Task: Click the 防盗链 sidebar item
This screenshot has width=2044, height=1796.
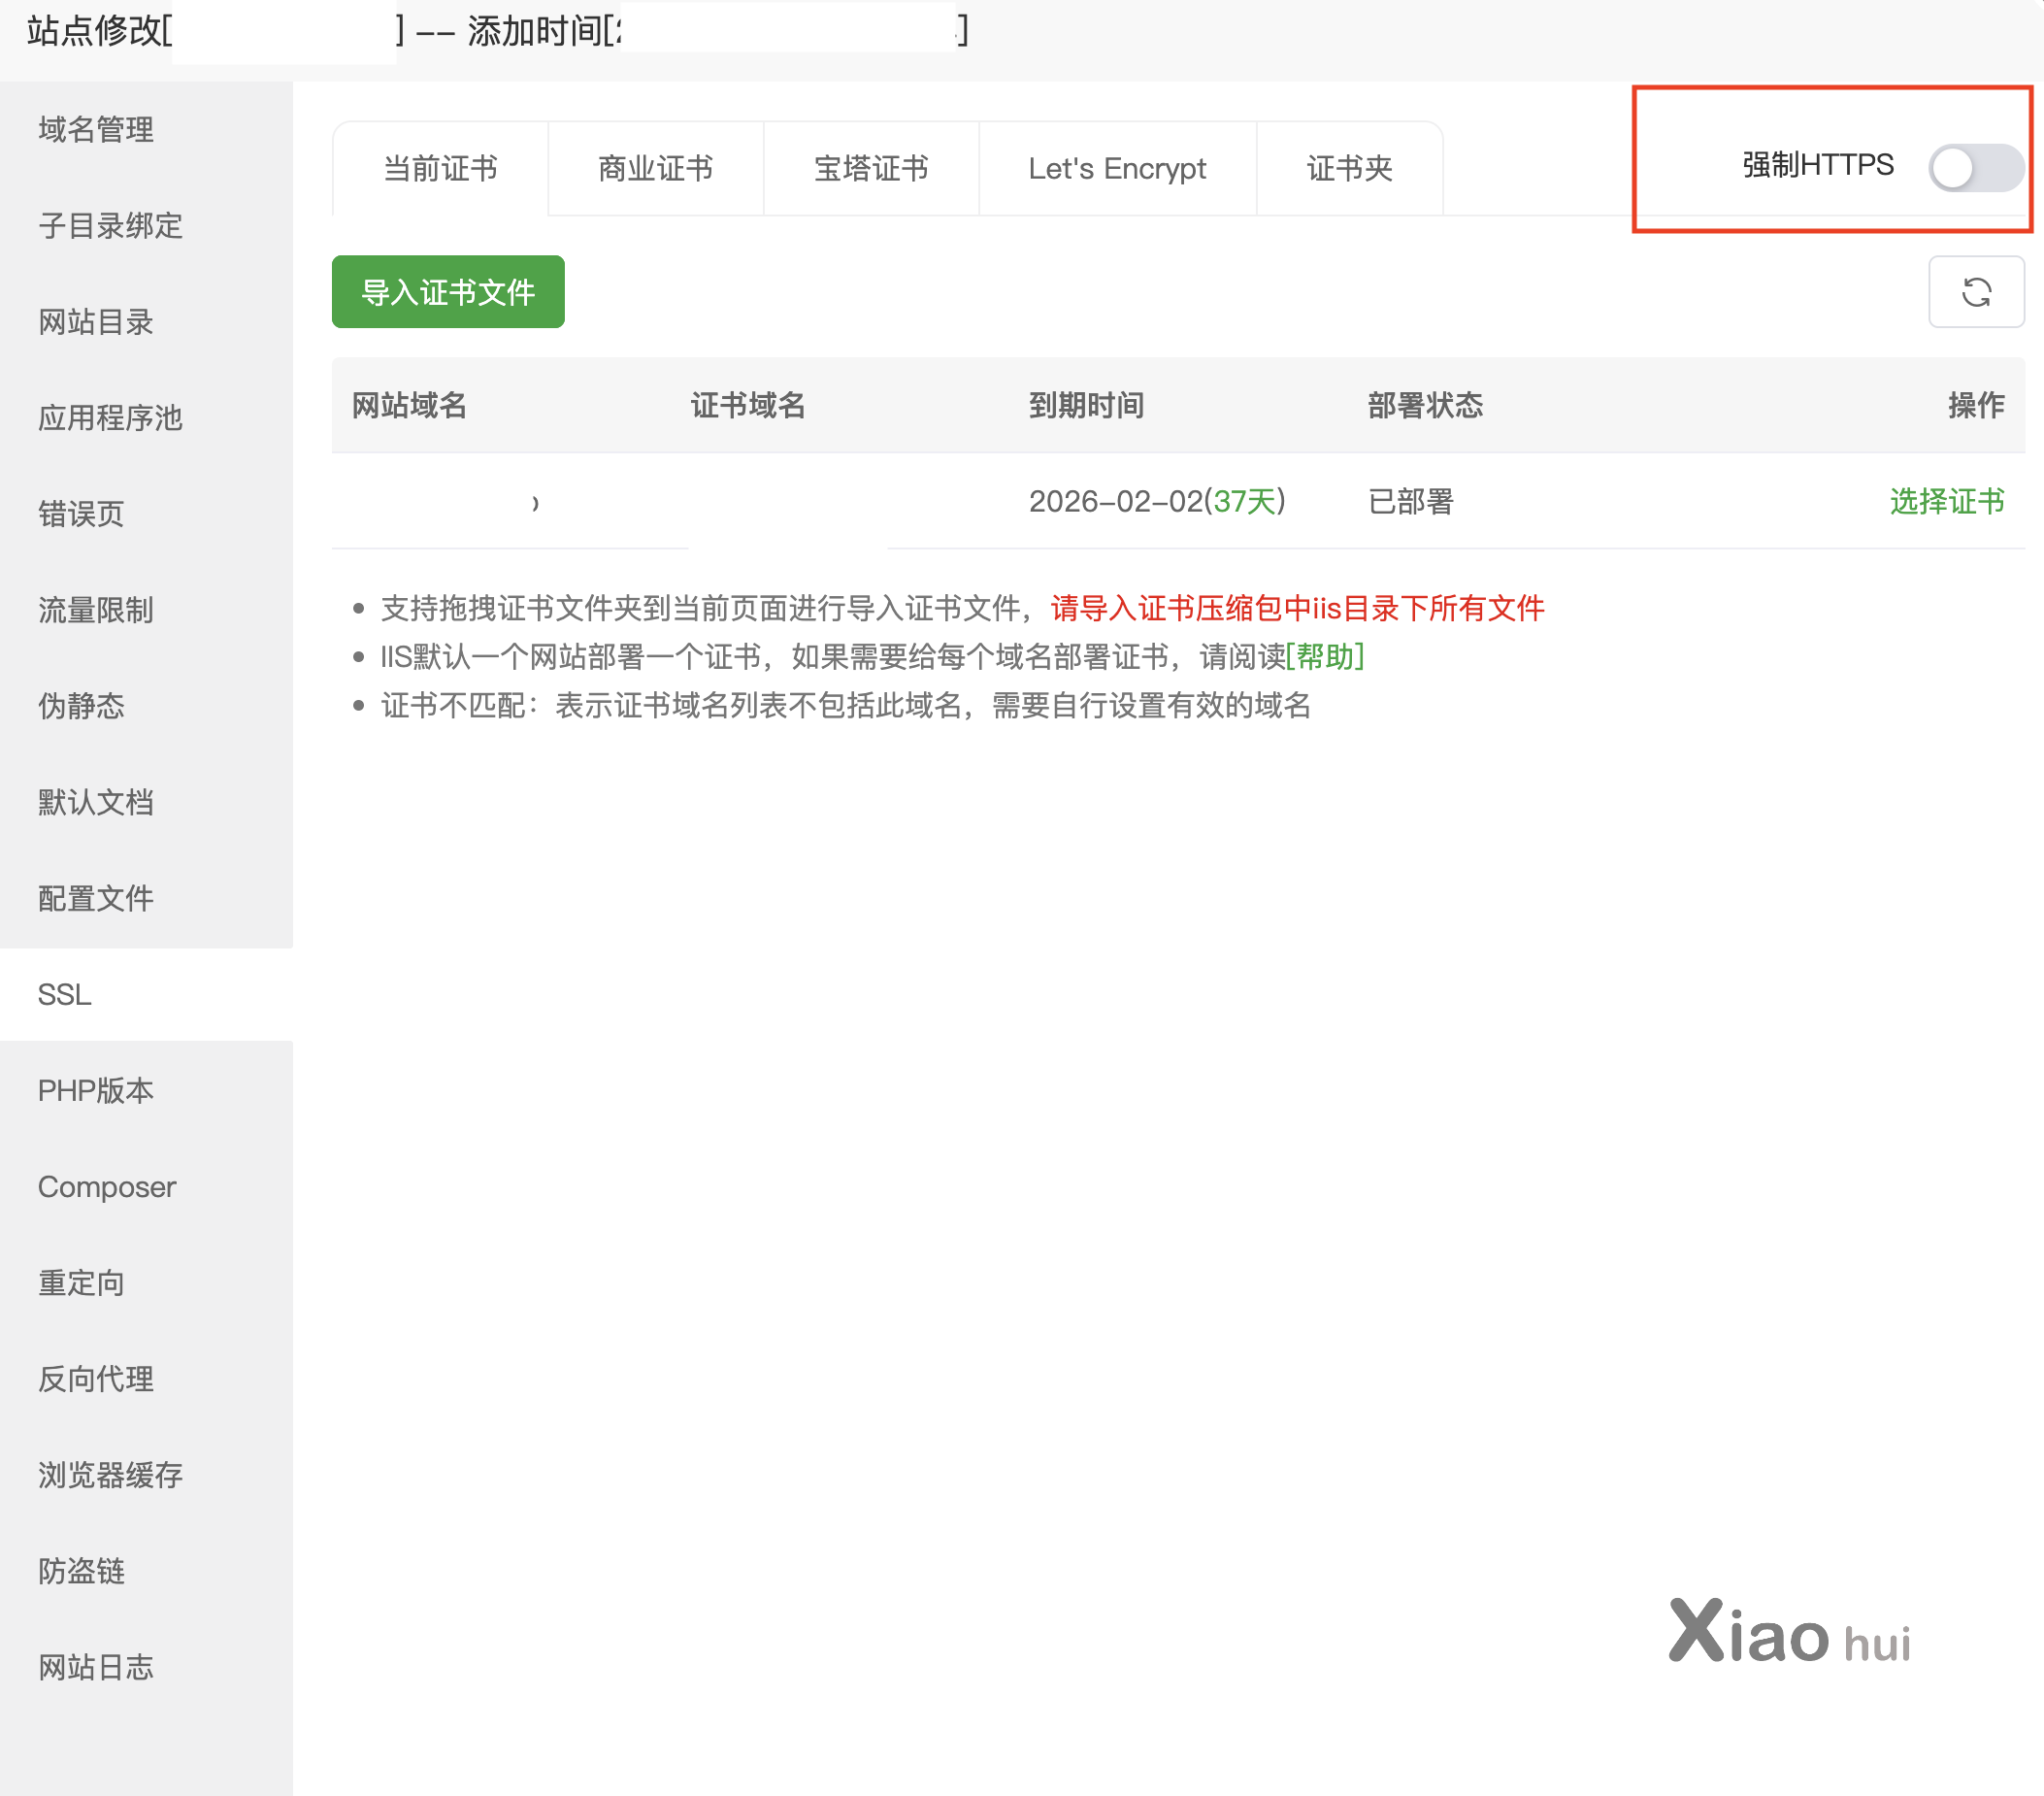Action: 81,1570
